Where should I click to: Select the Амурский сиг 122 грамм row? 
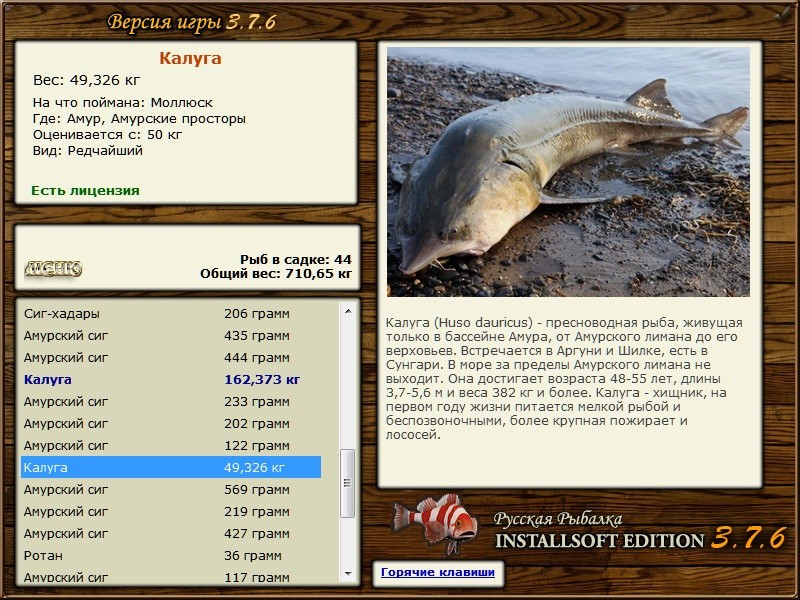pos(171,445)
